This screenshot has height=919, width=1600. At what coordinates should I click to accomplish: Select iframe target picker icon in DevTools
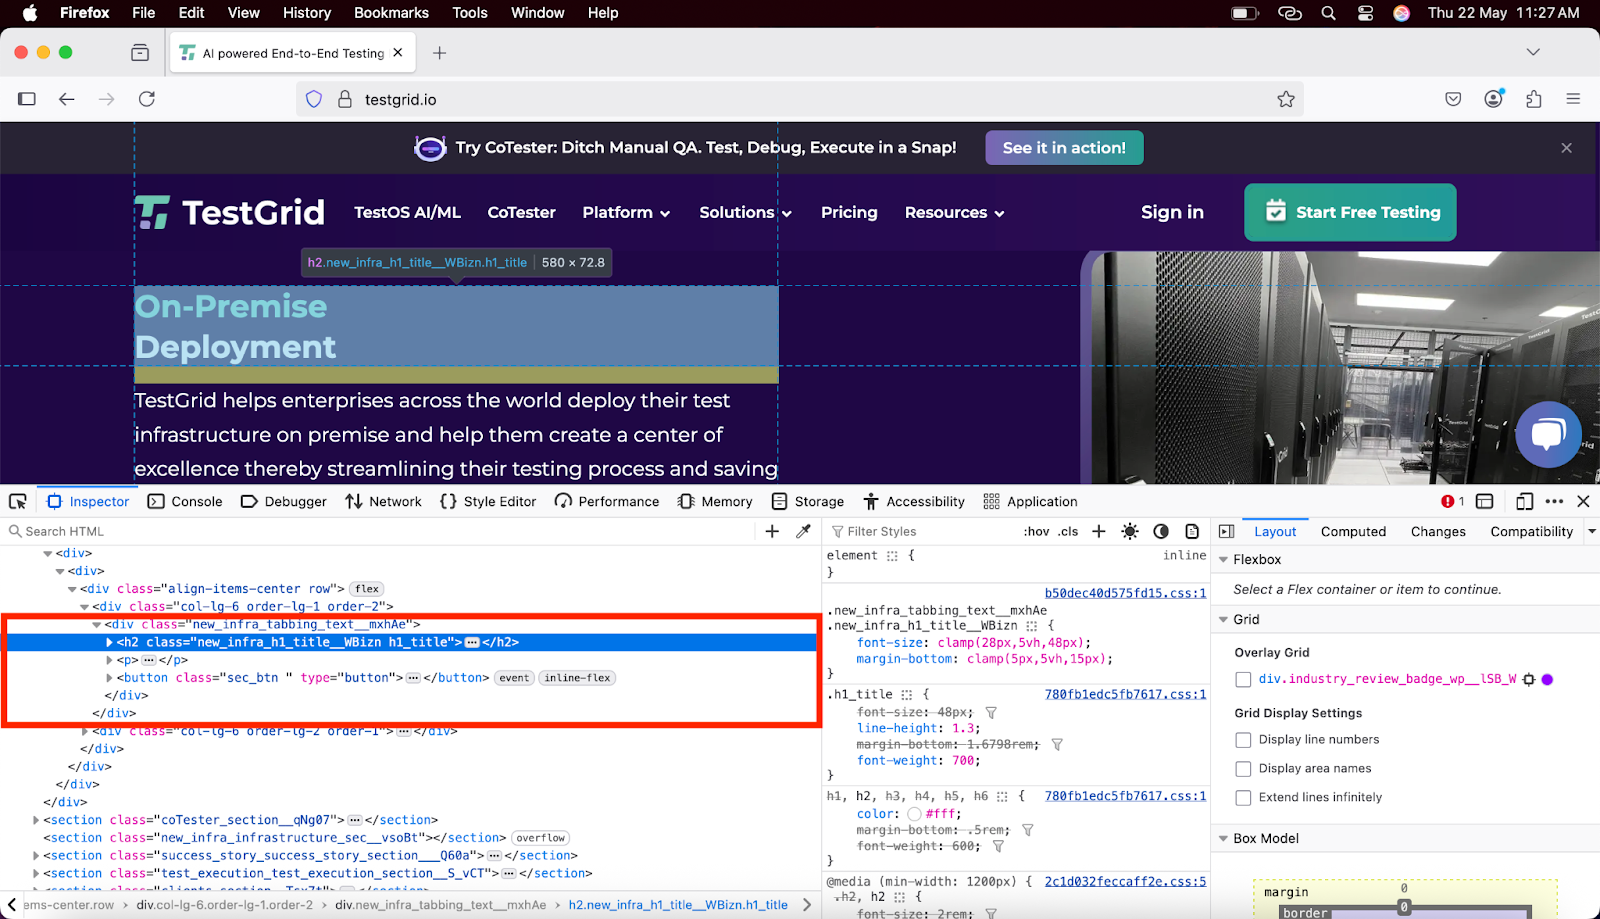point(1485,501)
